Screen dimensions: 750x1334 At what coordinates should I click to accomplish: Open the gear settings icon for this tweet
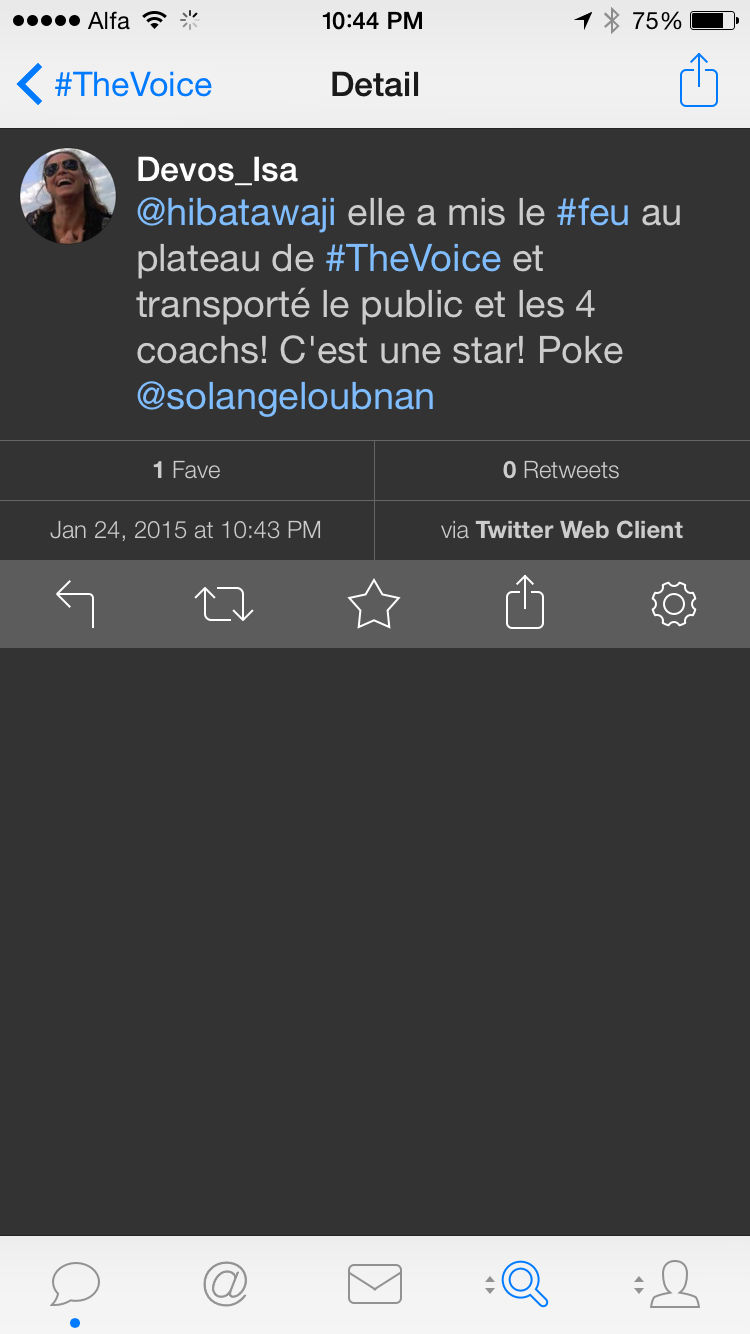(x=673, y=604)
